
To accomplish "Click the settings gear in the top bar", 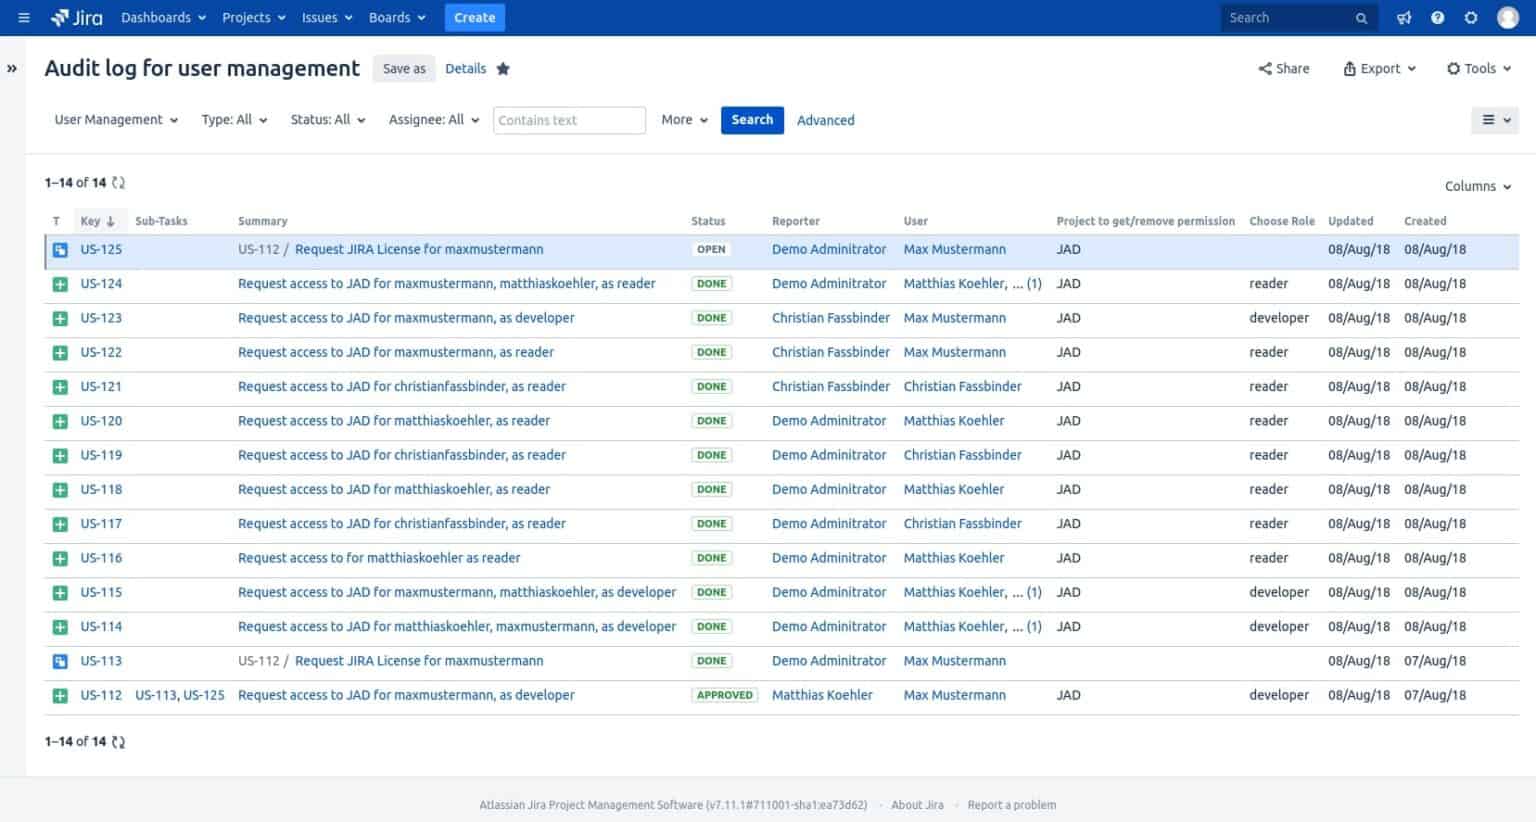I will [1470, 17].
